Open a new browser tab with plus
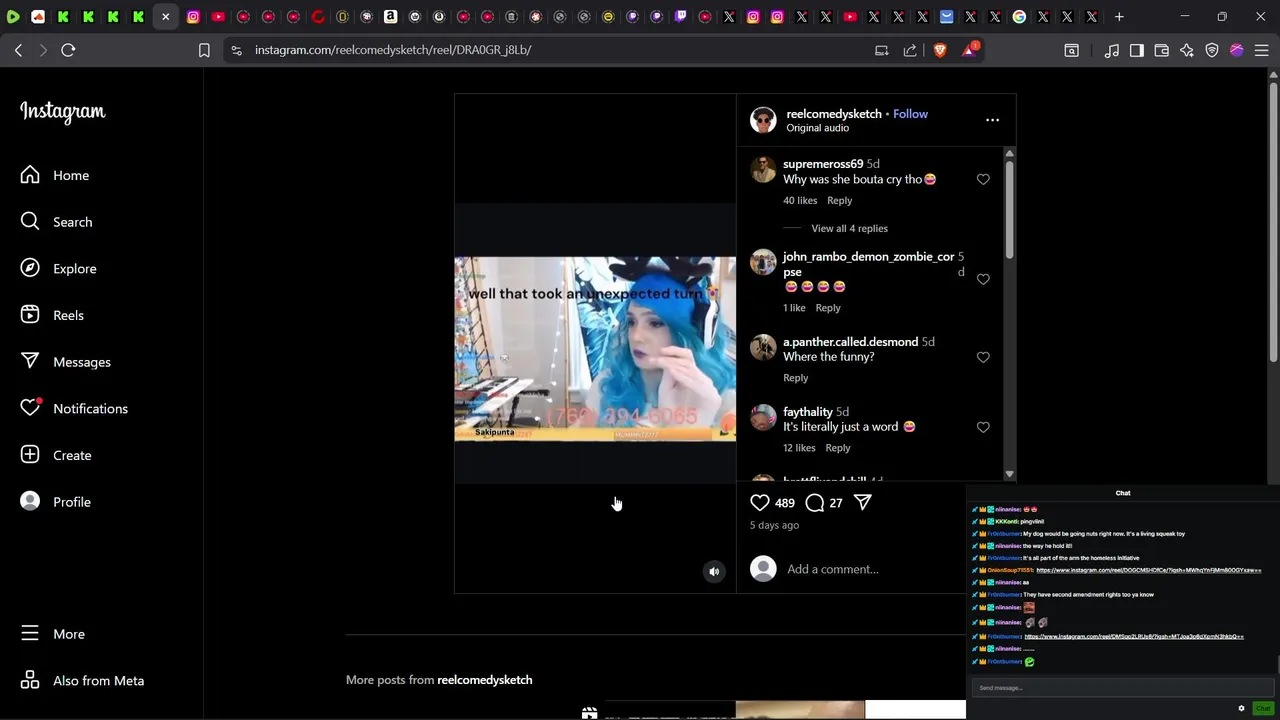 [1119, 17]
